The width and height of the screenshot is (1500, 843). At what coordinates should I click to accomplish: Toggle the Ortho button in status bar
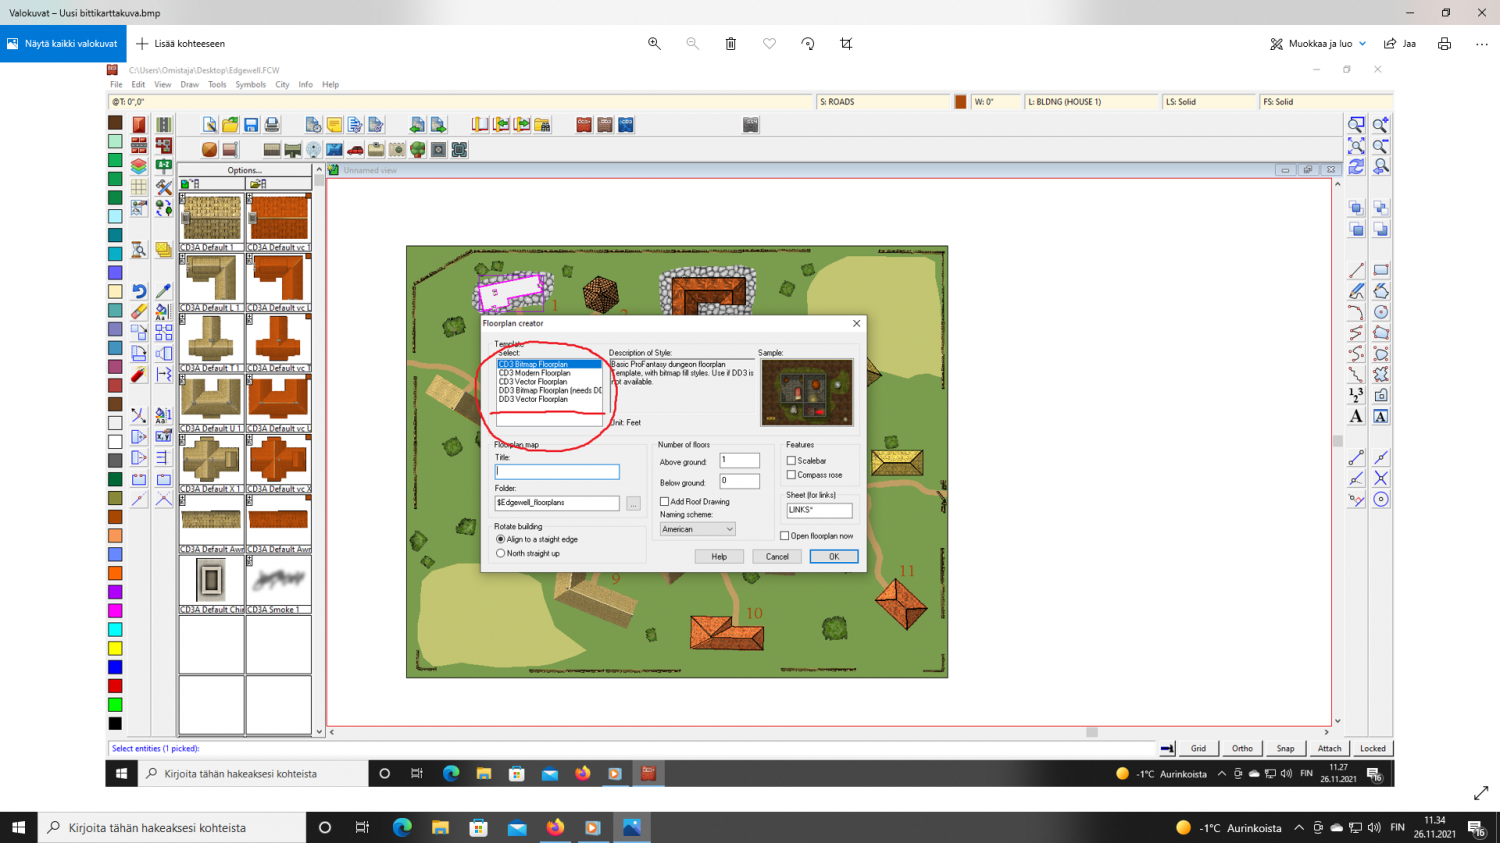click(1242, 748)
